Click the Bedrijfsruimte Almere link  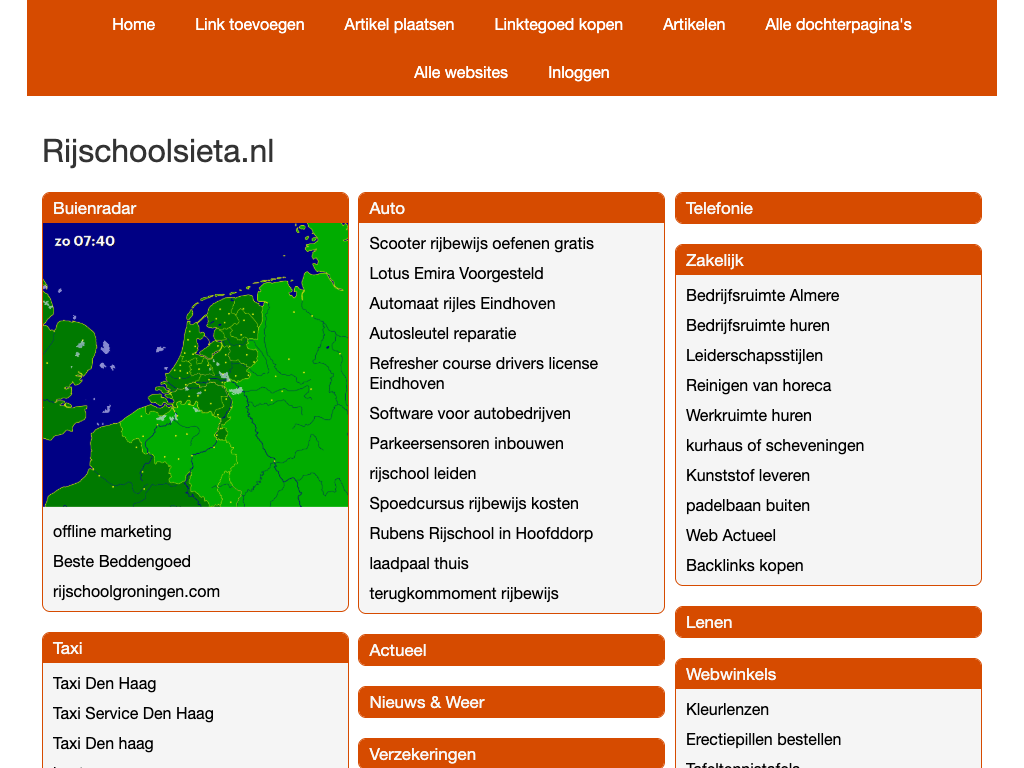[762, 295]
